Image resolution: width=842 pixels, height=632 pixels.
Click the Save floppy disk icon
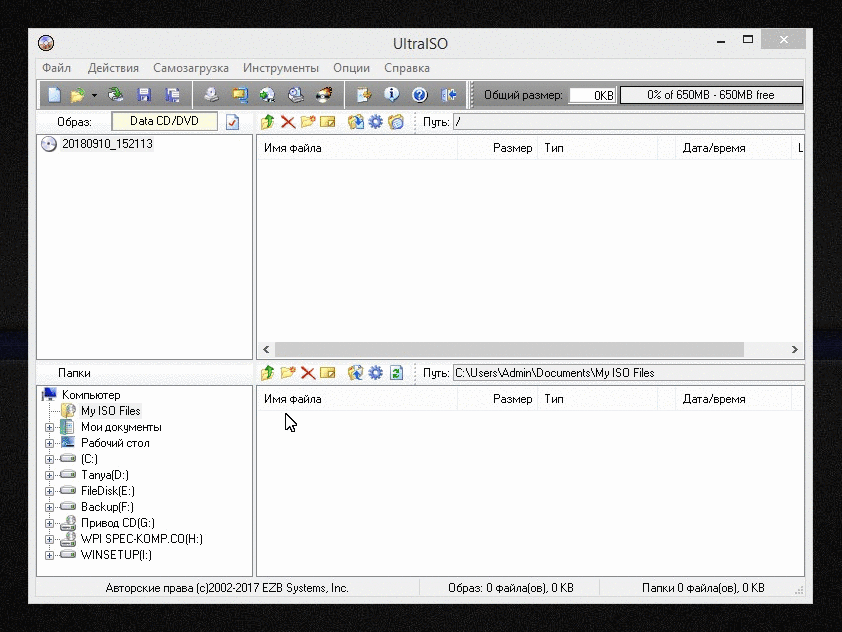click(x=144, y=95)
